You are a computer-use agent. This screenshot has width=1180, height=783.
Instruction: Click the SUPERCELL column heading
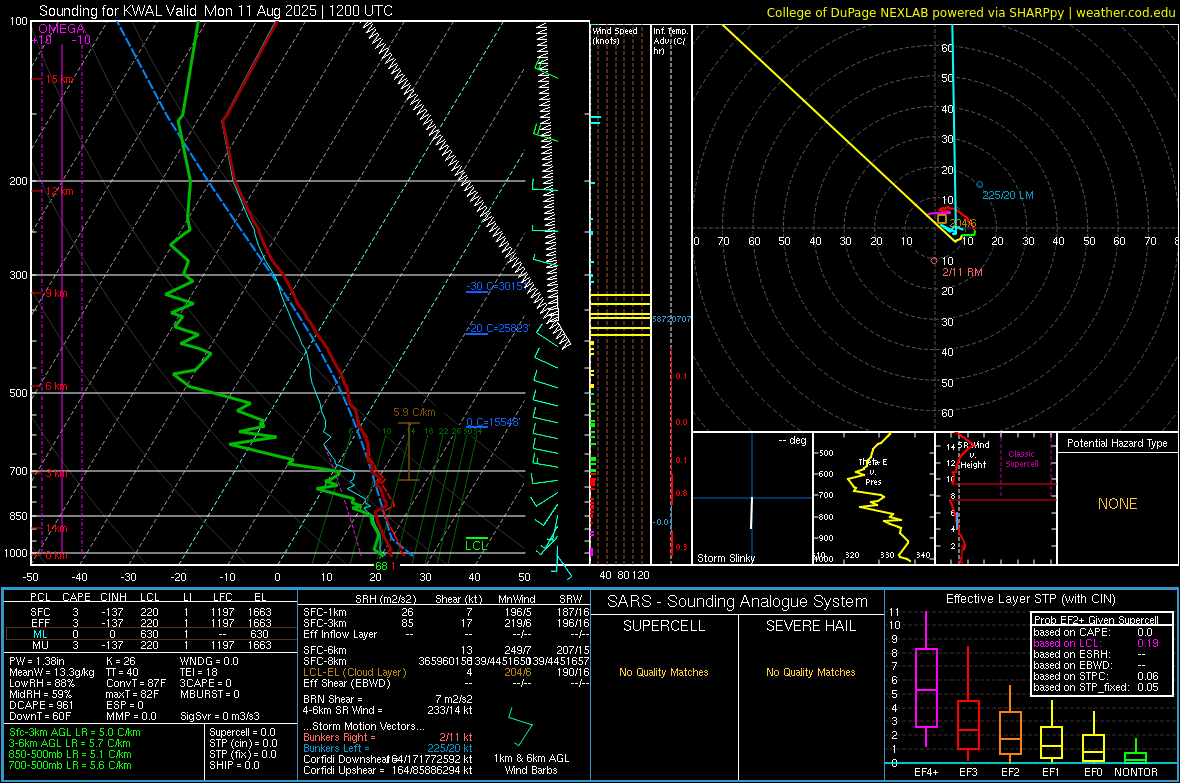click(x=664, y=626)
